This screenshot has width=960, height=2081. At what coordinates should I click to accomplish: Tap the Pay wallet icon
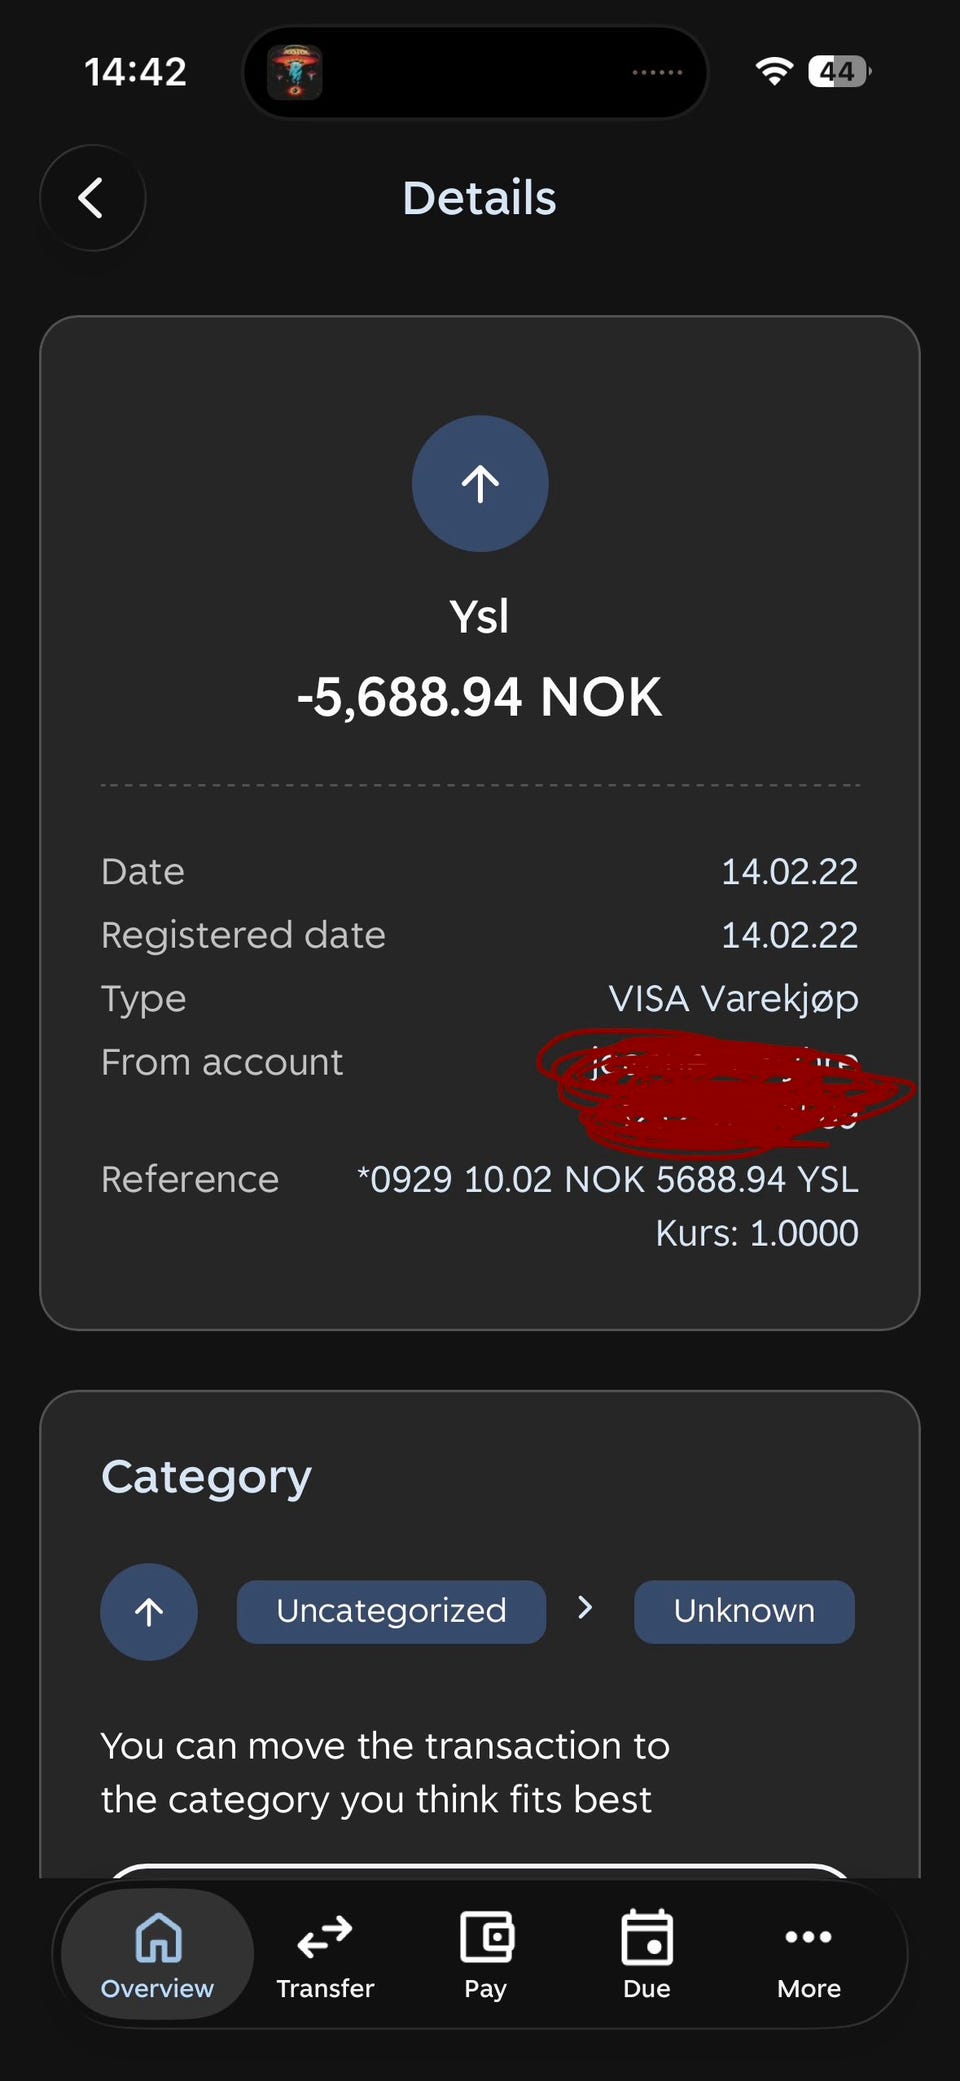tap(486, 1939)
